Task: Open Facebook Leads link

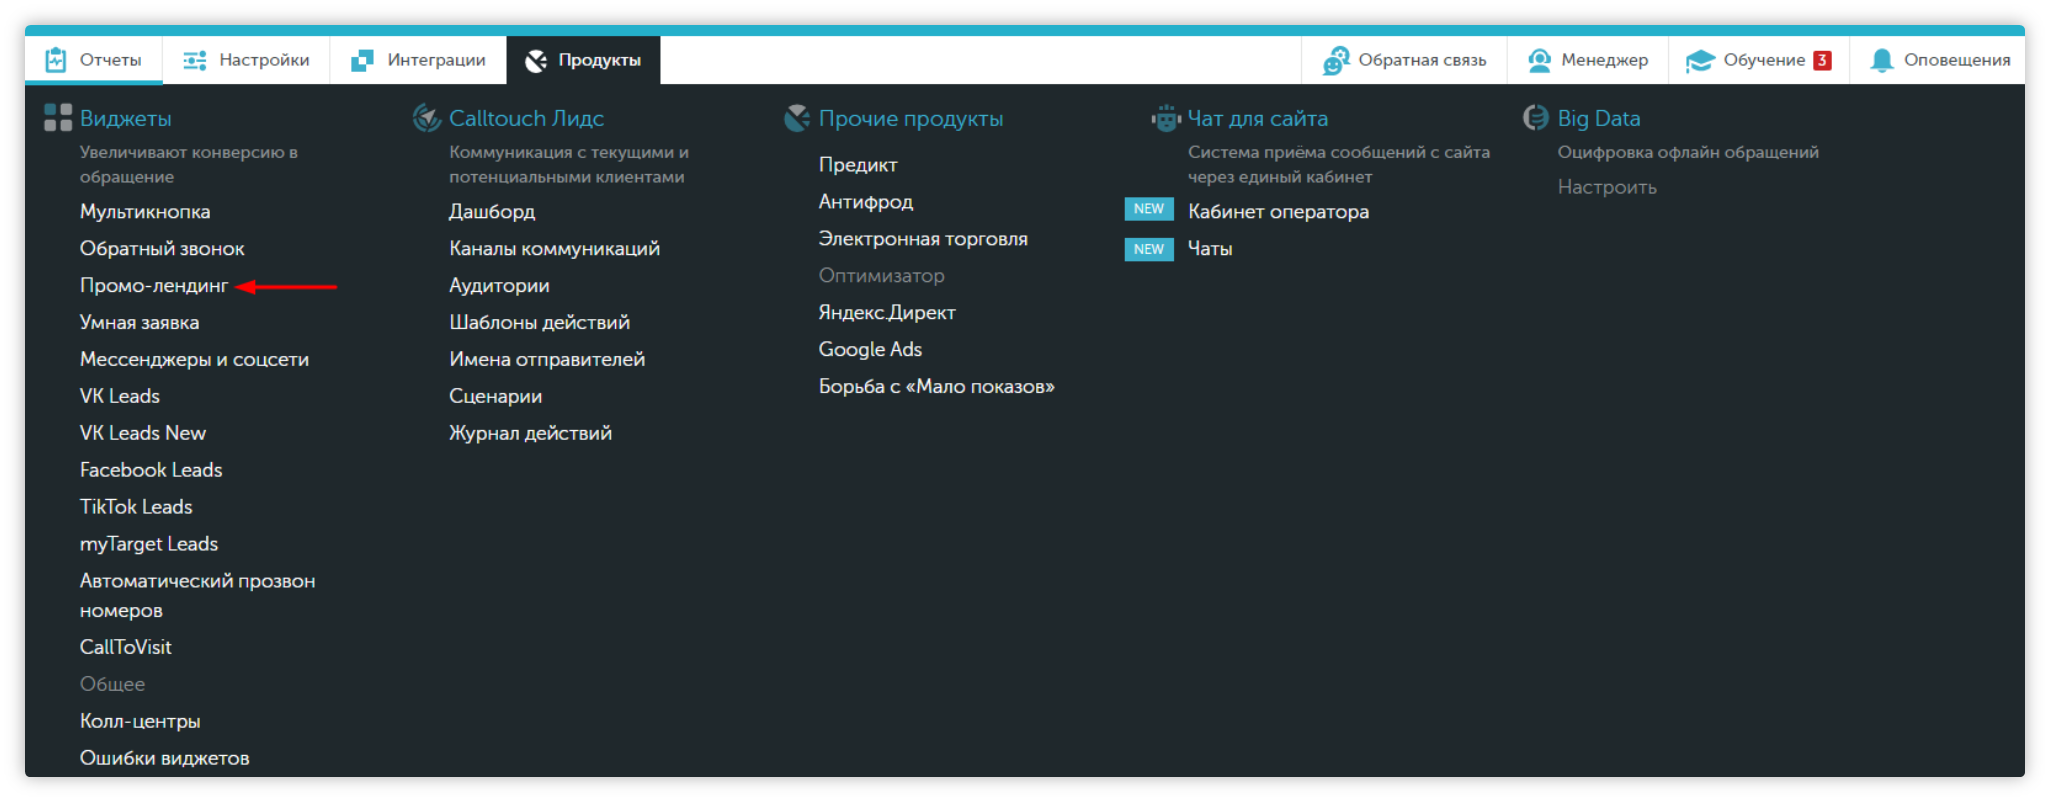Action: (151, 470)
